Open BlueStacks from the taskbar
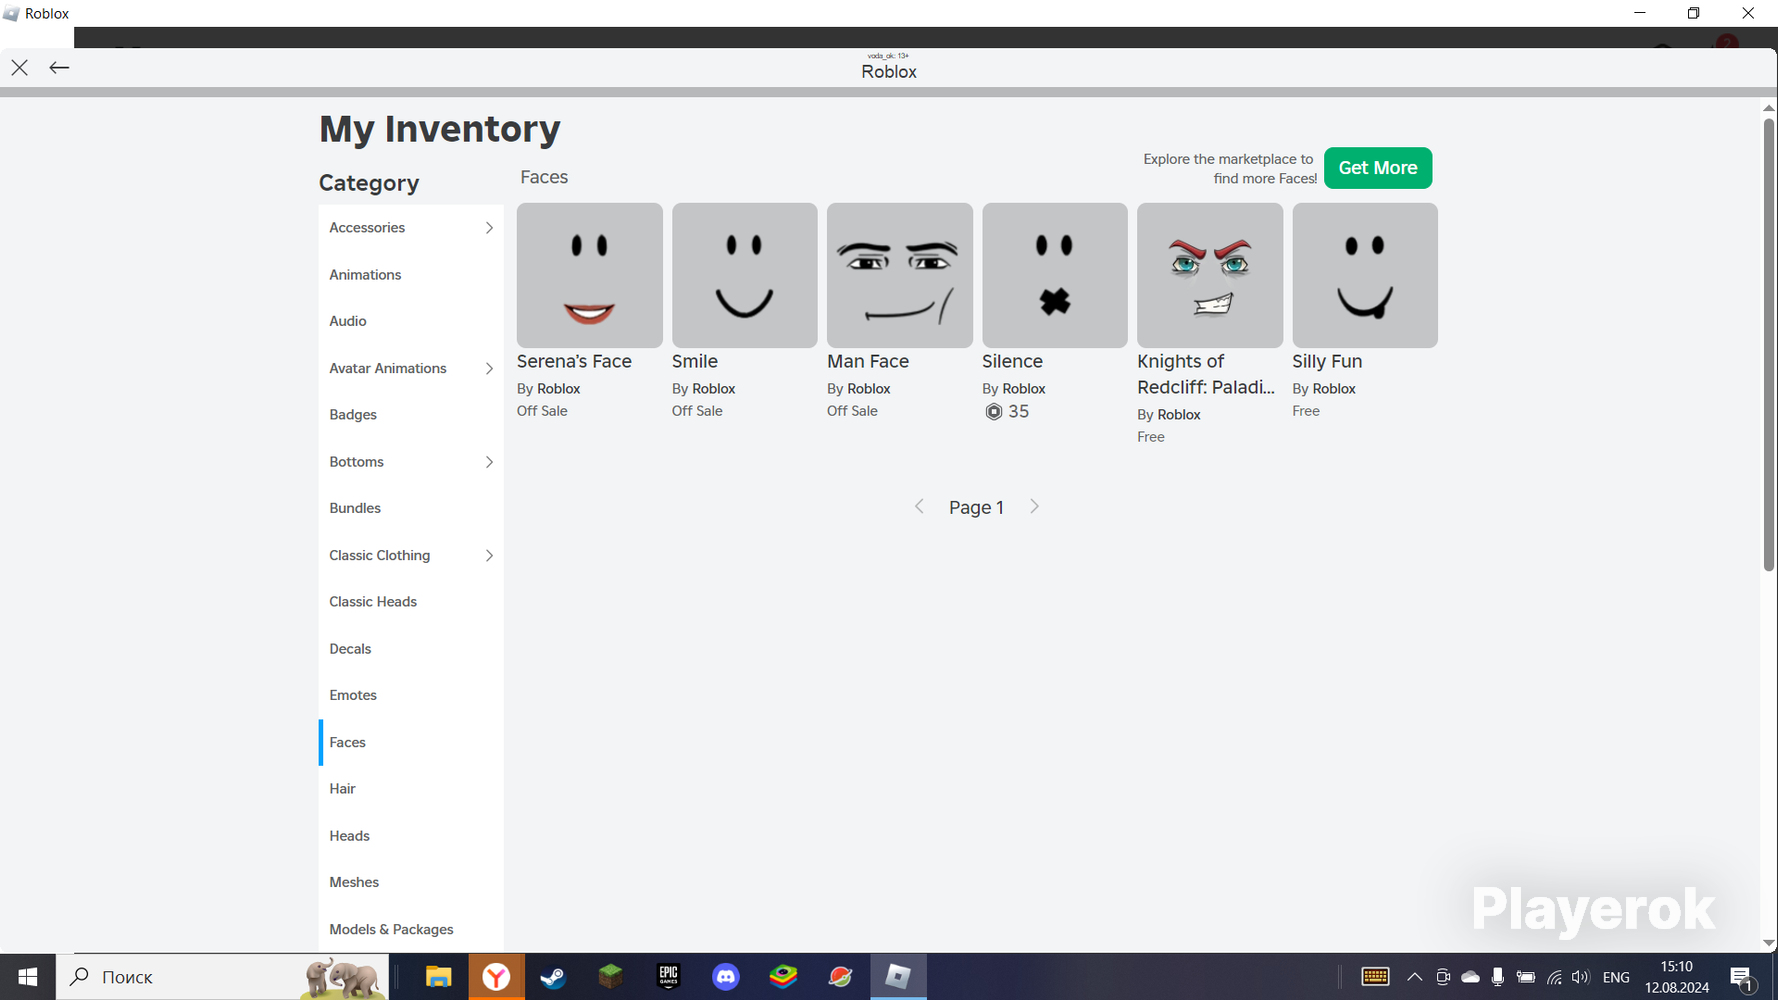Screen dimensions: 1778x1000 pos(783,977)
